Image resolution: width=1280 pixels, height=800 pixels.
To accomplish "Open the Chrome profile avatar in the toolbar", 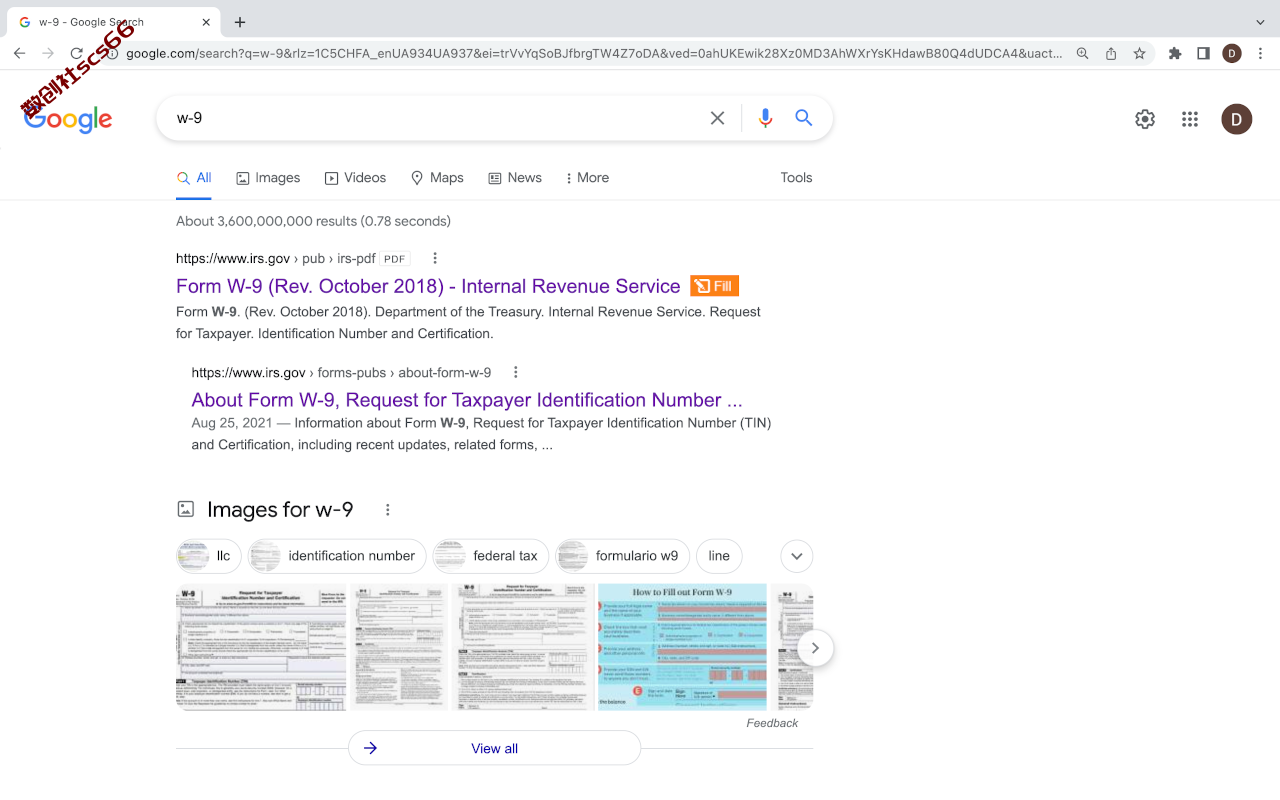I will click(1232, 54).
